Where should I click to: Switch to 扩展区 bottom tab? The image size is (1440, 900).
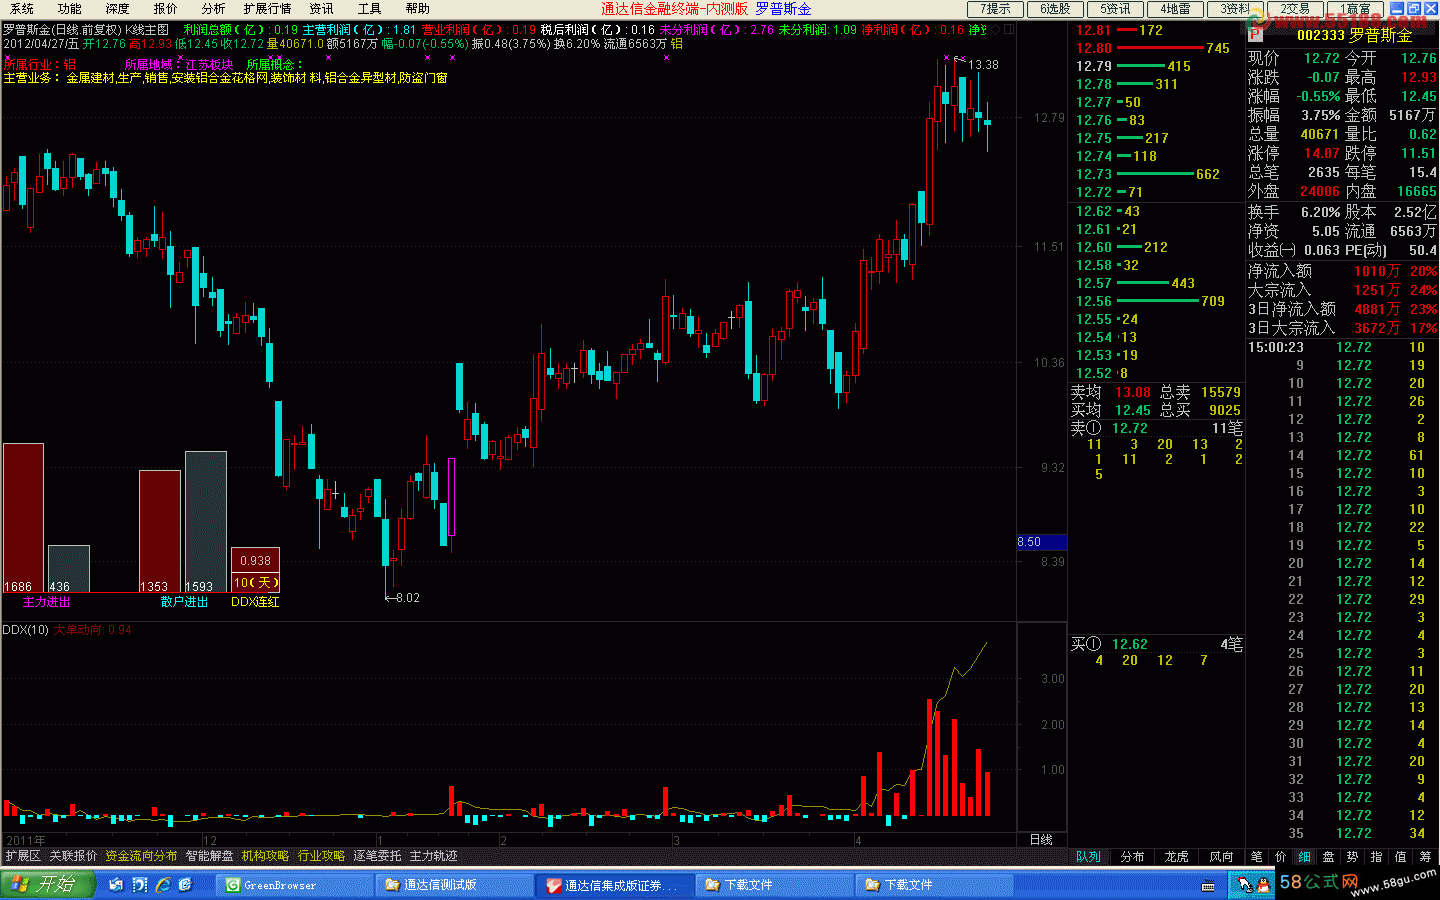click(23, 856)
